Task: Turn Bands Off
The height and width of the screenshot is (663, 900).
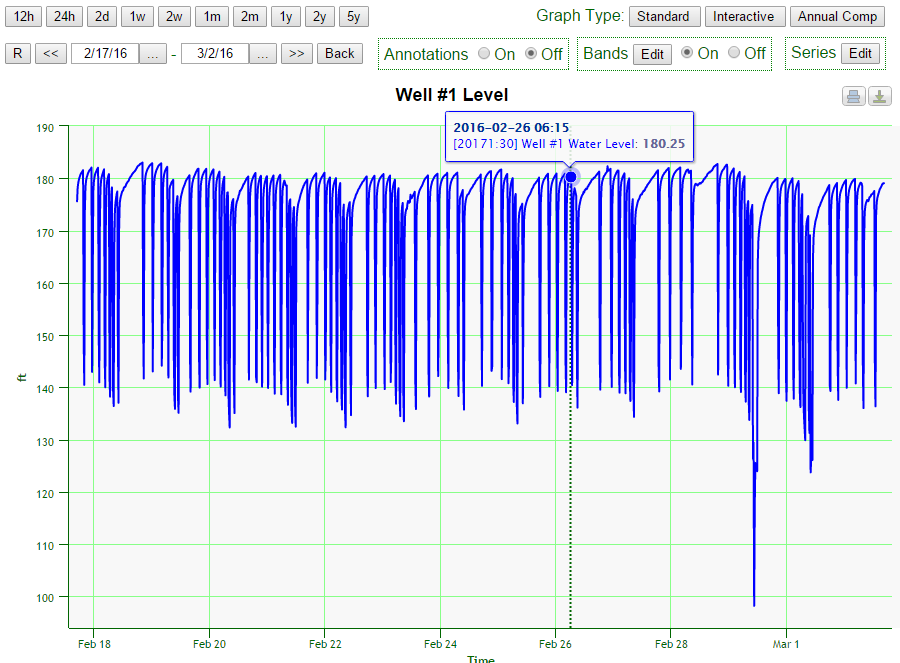Action: [x=734, y=52]
